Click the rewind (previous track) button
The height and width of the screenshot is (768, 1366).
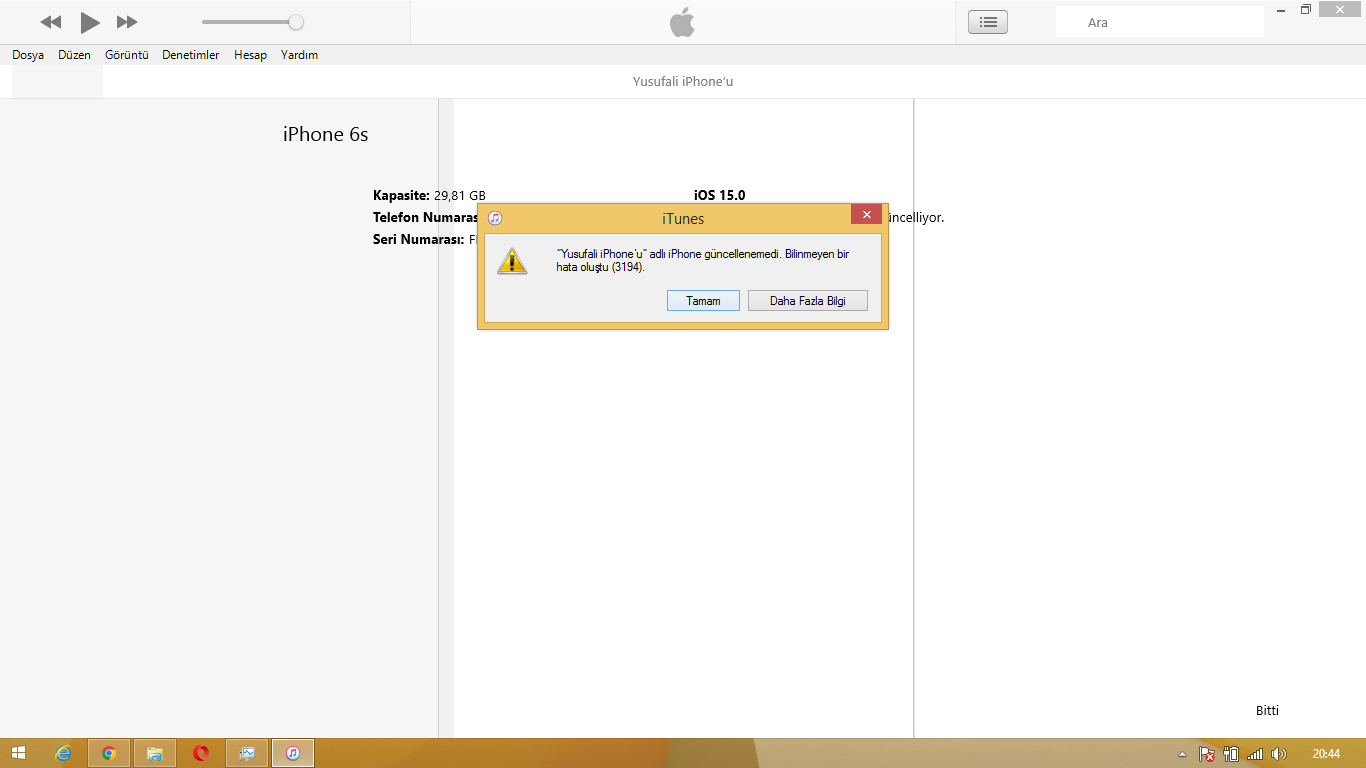click(x=51, y=22)
